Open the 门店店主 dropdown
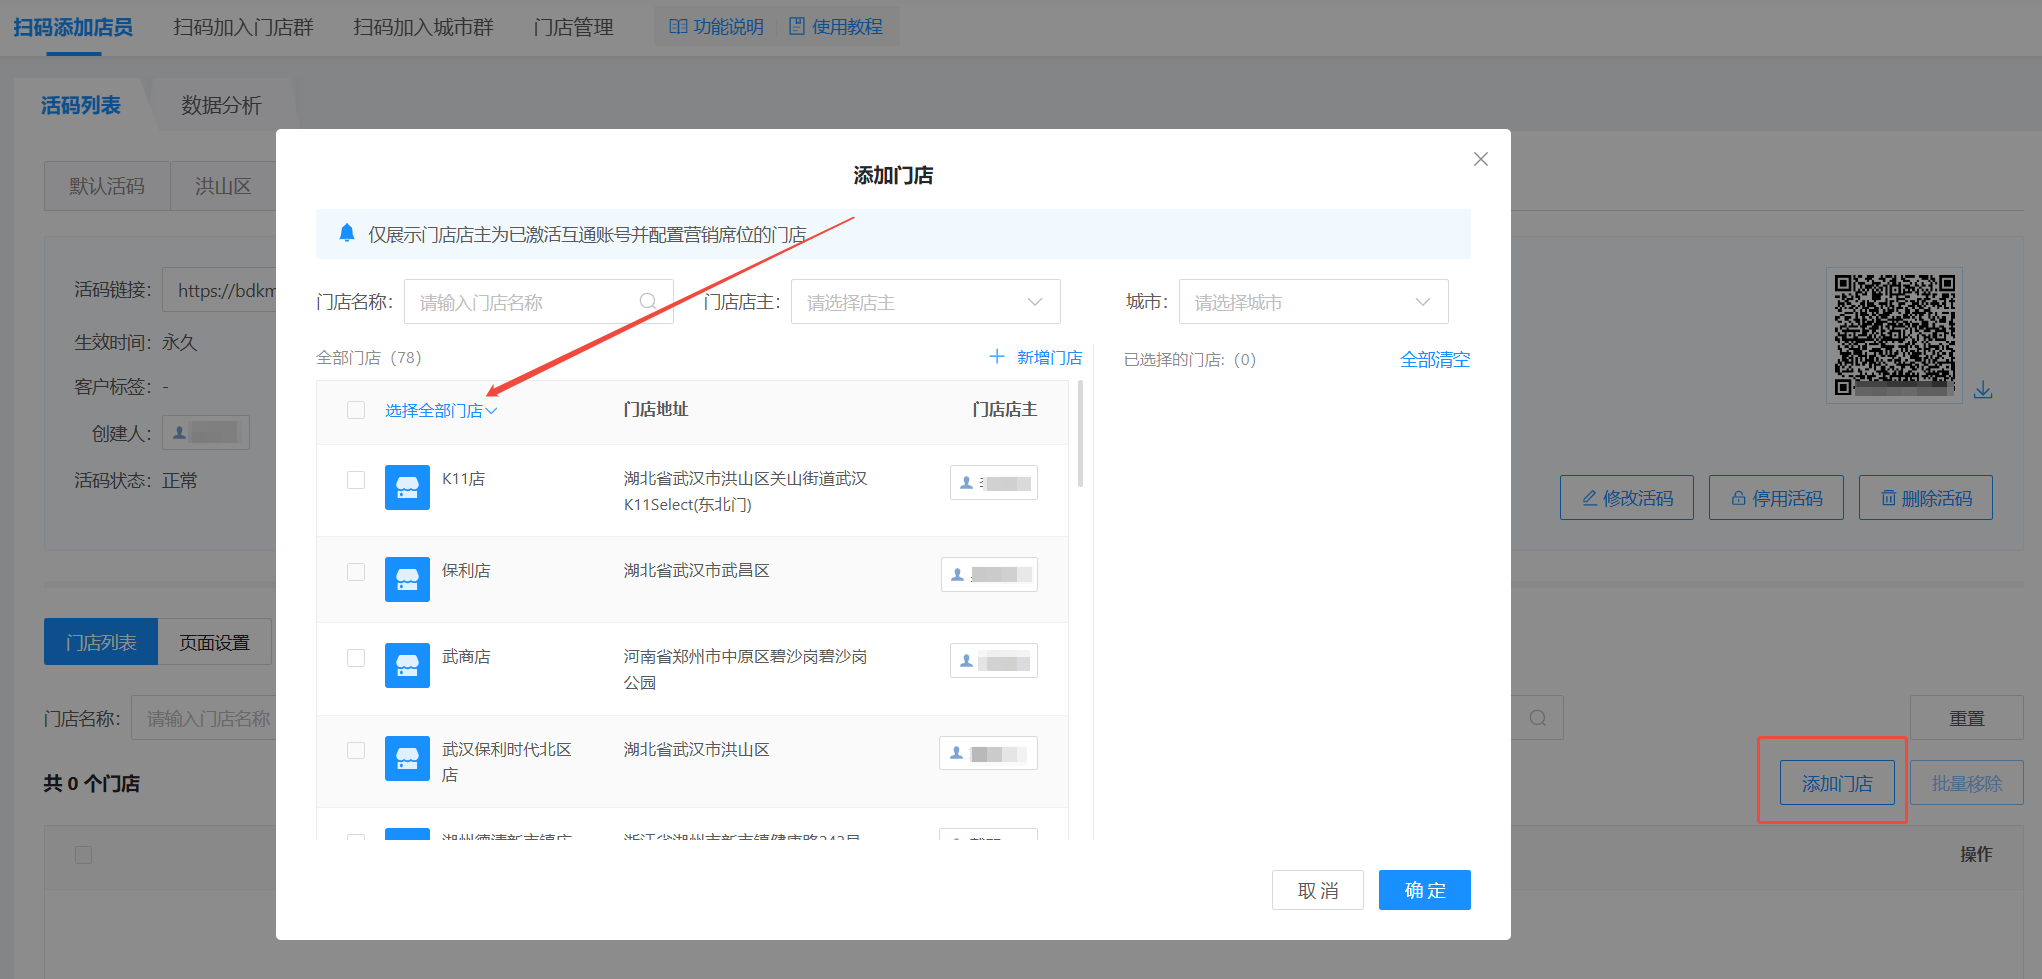The height and width of the screenshot is (979, 2042). (926, 302)
